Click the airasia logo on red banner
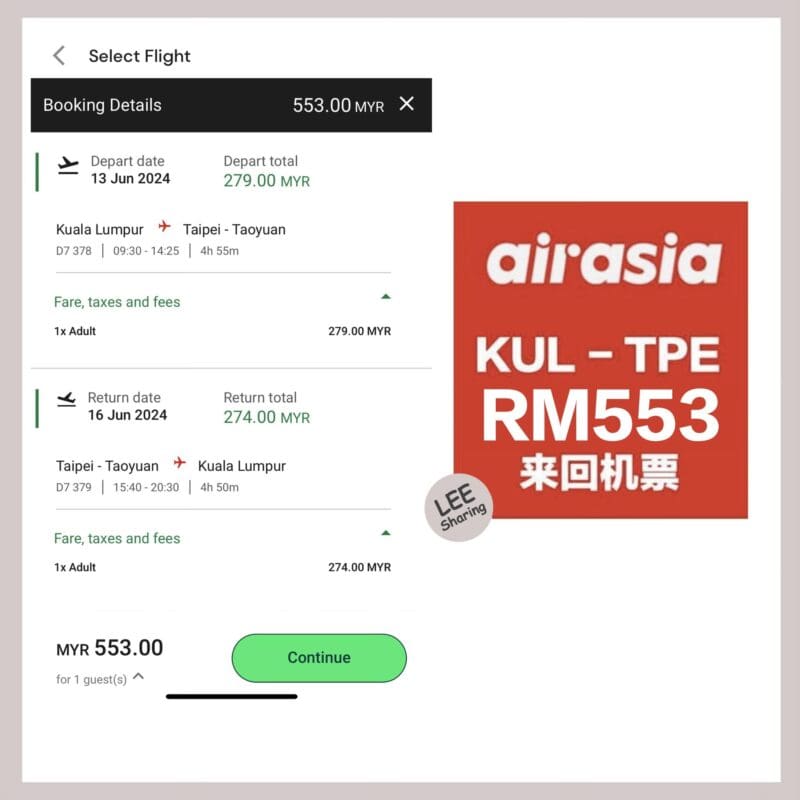This screenshot has width=800, height=800. click(x=604, y=259)
